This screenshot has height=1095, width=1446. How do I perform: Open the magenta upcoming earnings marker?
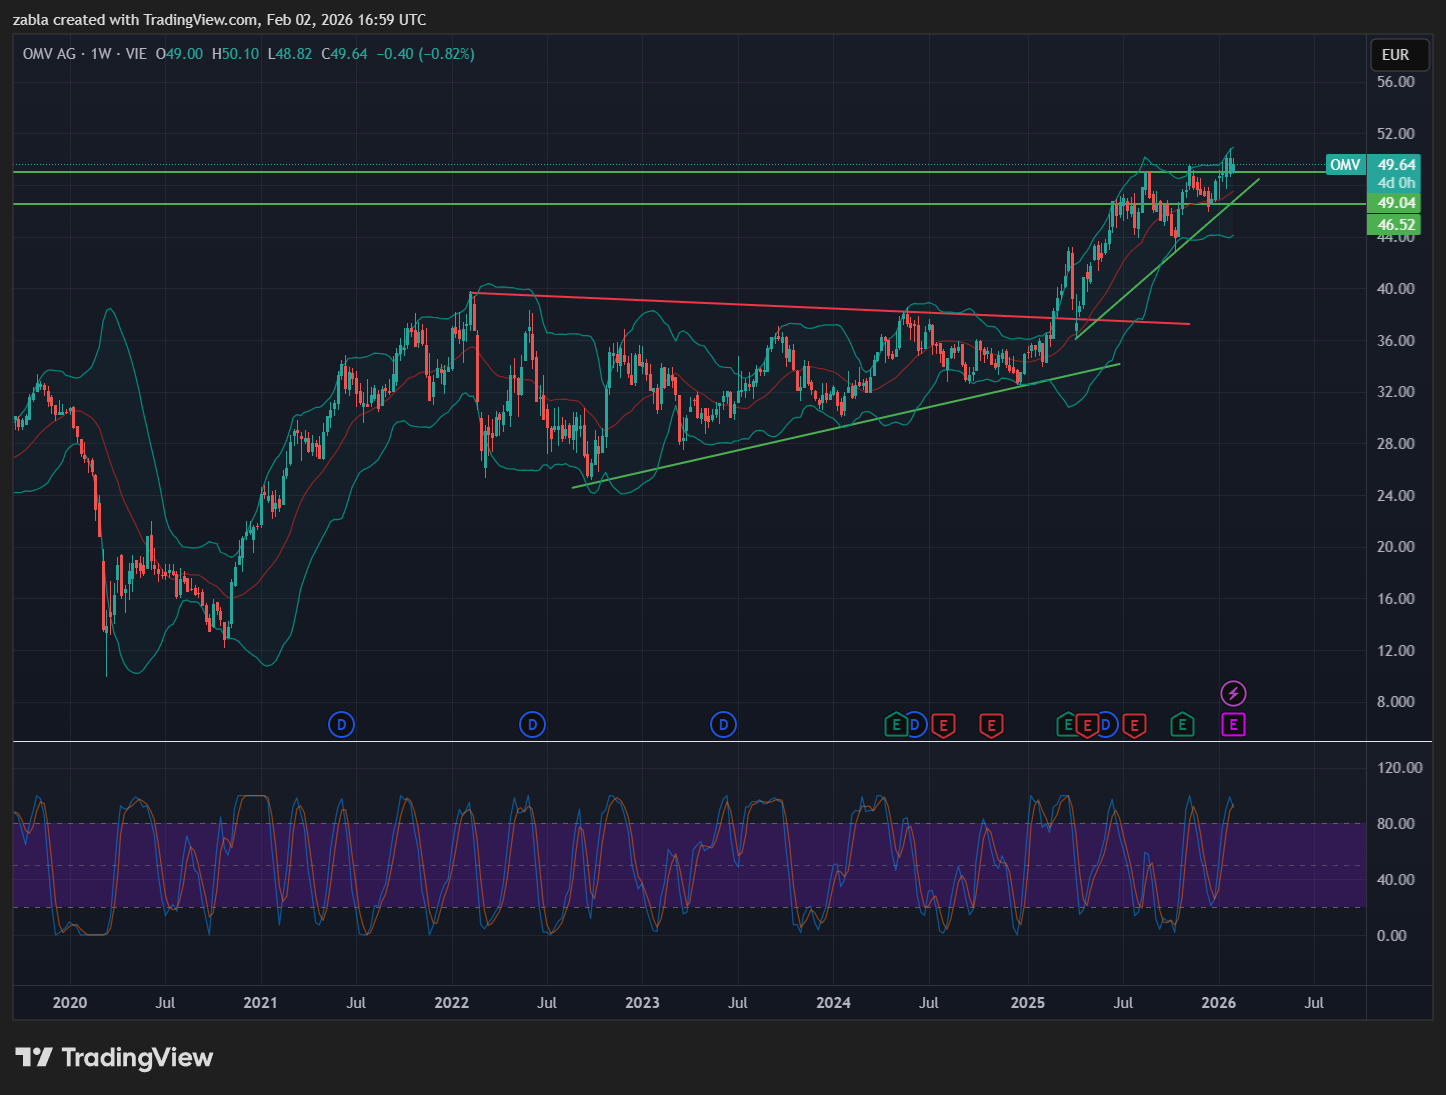1233,725
